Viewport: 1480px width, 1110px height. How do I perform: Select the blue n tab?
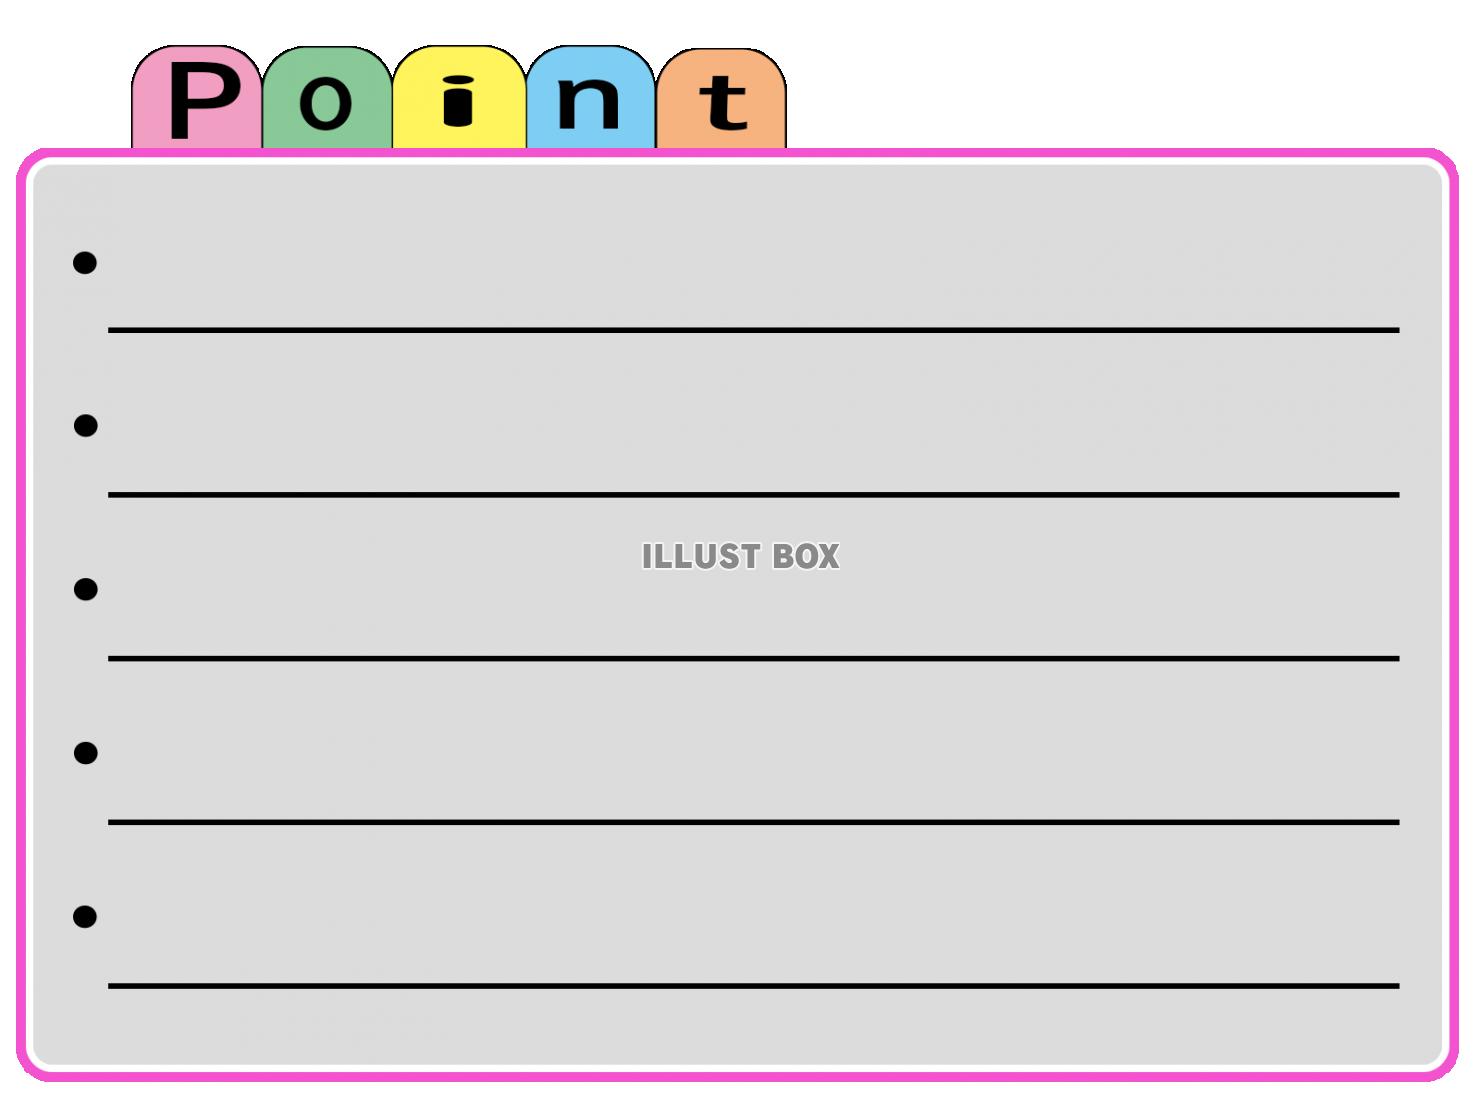point(590,98)
